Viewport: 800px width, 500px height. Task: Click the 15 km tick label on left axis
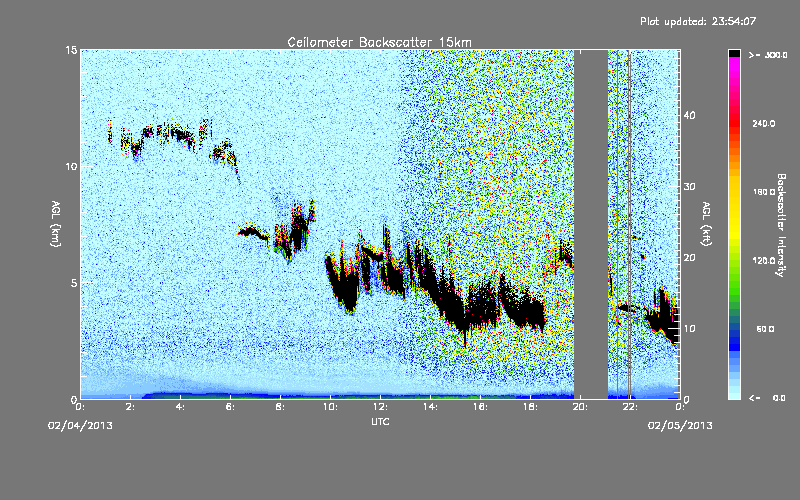(71, 50)
